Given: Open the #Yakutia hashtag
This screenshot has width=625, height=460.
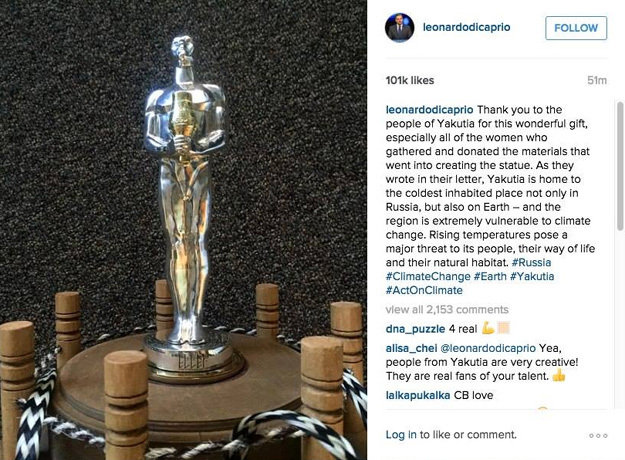Looking at the screenshot, I should 532,277.
